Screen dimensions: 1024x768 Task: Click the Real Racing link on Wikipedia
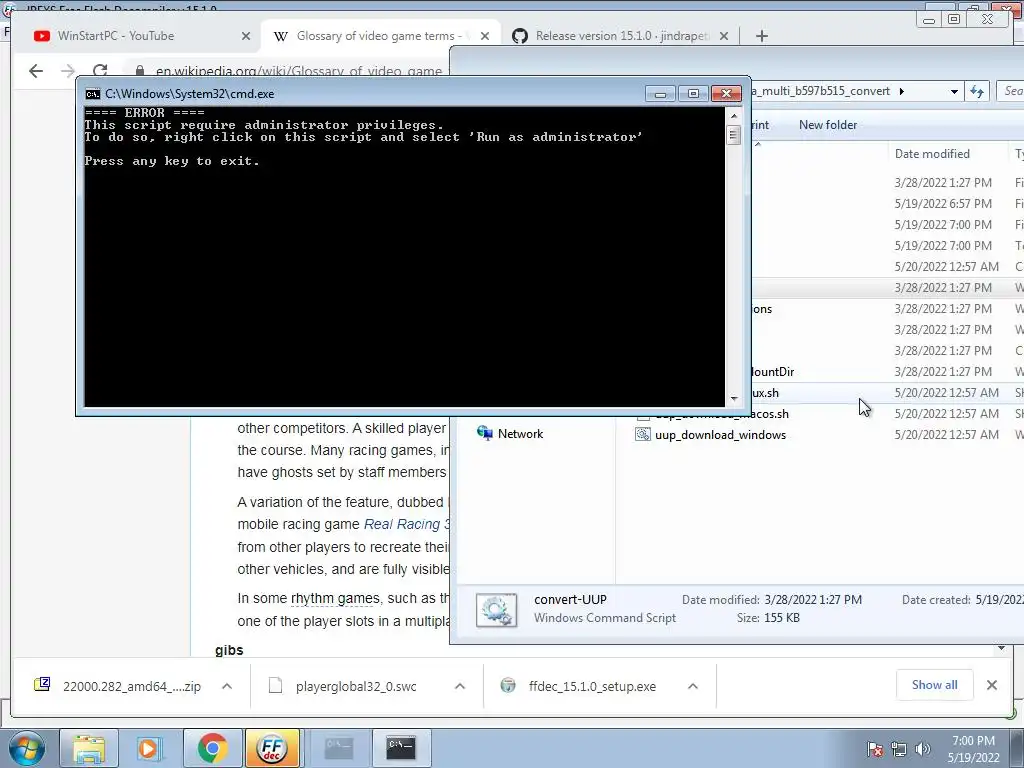[406, 524]
